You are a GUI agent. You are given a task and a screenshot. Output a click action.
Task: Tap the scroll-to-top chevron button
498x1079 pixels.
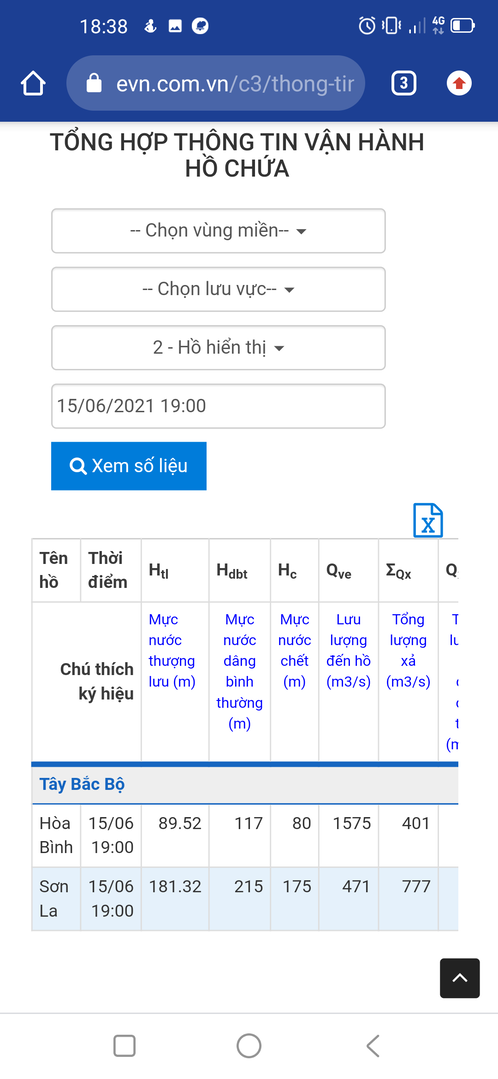[x=459, y=978]
